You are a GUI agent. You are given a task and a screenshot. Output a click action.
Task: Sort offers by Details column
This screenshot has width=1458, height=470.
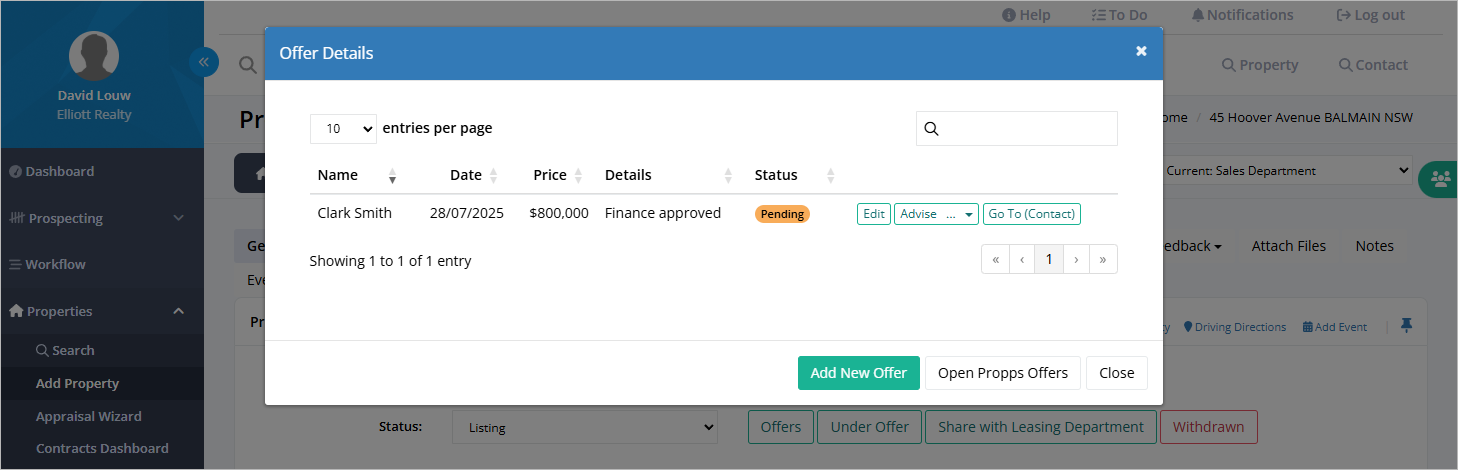click(x=669, y=175)
